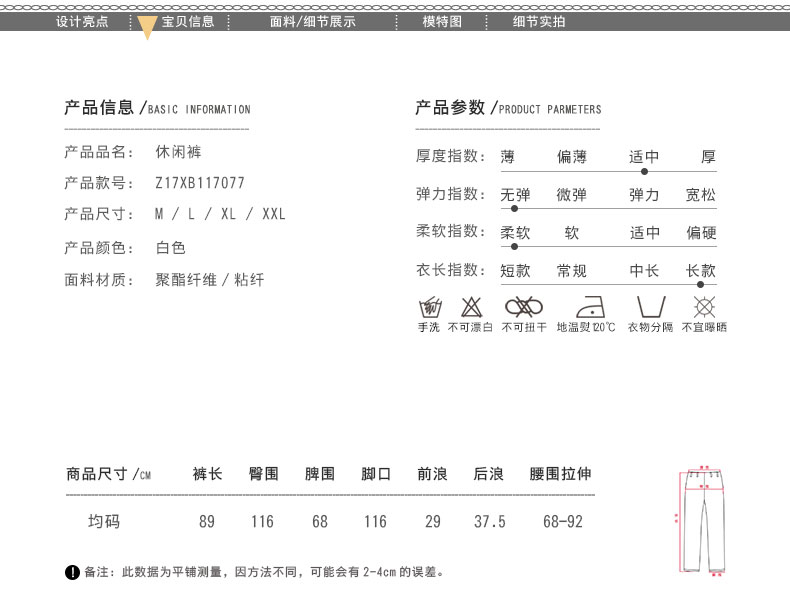This screenshot has height=591, width=790.
Task: Click product name value 休闲裤
Action: point(178,152)
